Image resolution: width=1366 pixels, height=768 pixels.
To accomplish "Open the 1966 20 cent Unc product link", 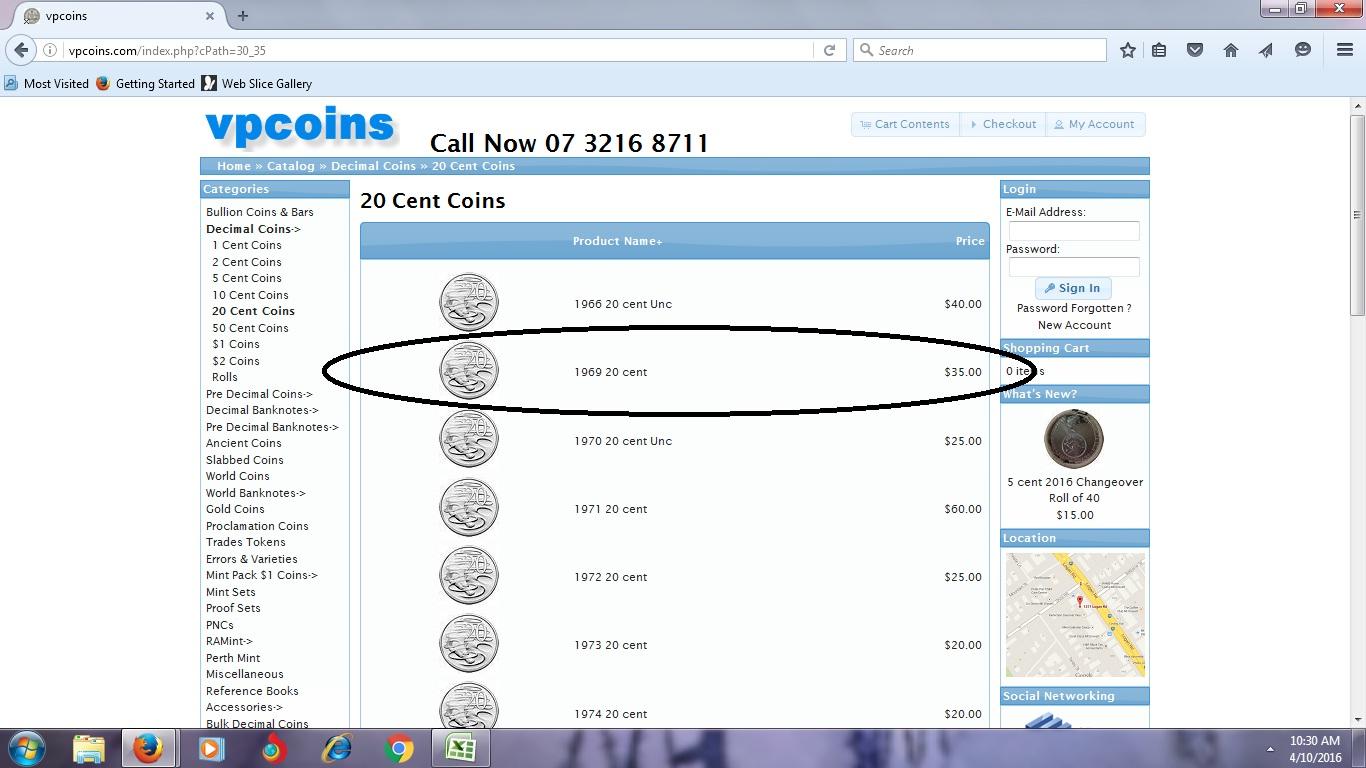I will point(623,304).
